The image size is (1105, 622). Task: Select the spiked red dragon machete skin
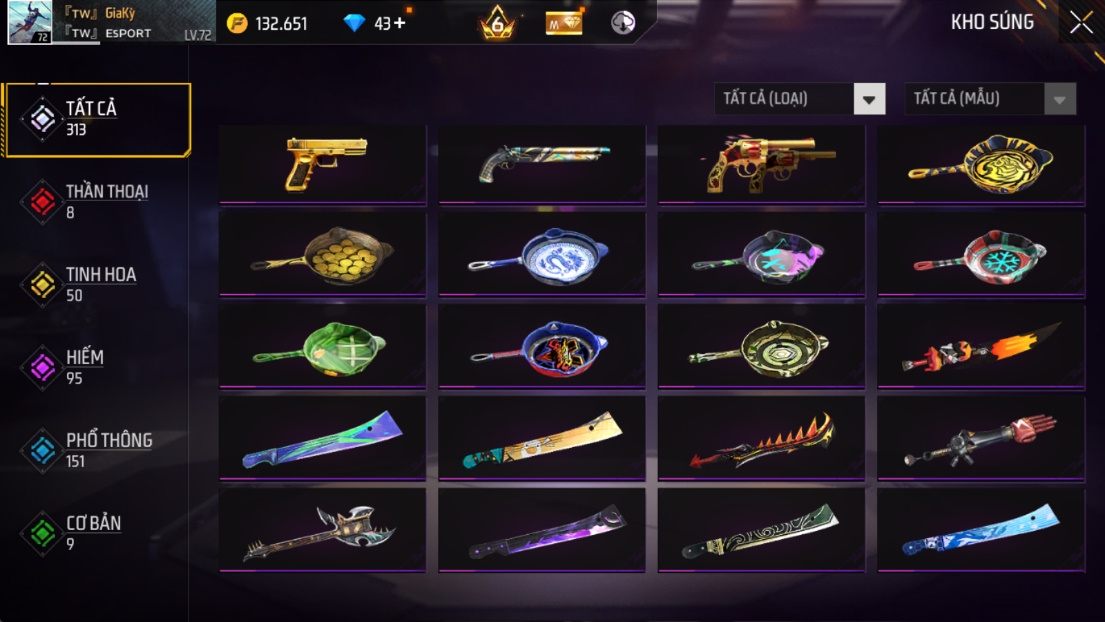click(x=761, y=439)
